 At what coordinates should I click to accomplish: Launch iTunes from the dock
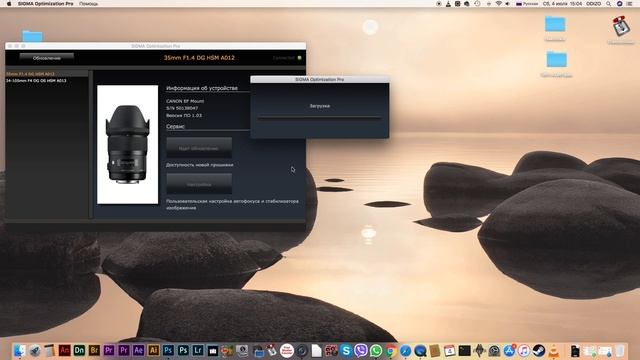pyautogui.click(x=524, y=350)
